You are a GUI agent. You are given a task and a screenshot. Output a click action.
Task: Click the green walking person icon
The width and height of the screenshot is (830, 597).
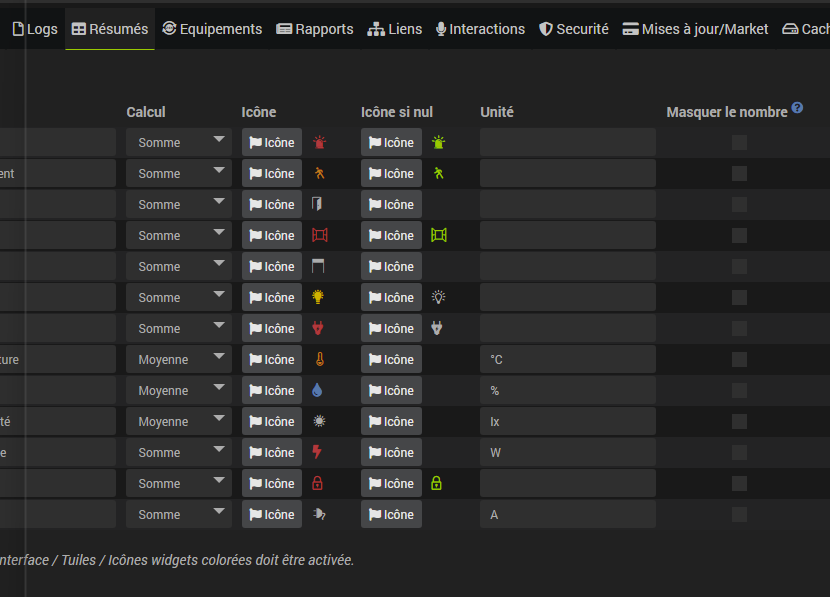(x=438, y=174)
